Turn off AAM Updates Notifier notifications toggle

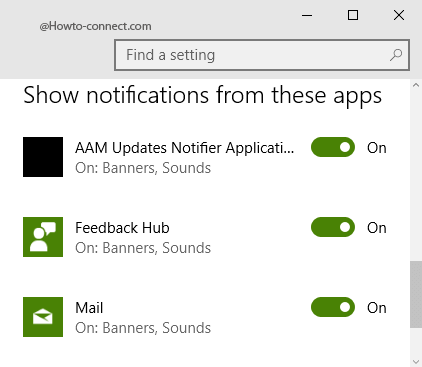point(333,147)
